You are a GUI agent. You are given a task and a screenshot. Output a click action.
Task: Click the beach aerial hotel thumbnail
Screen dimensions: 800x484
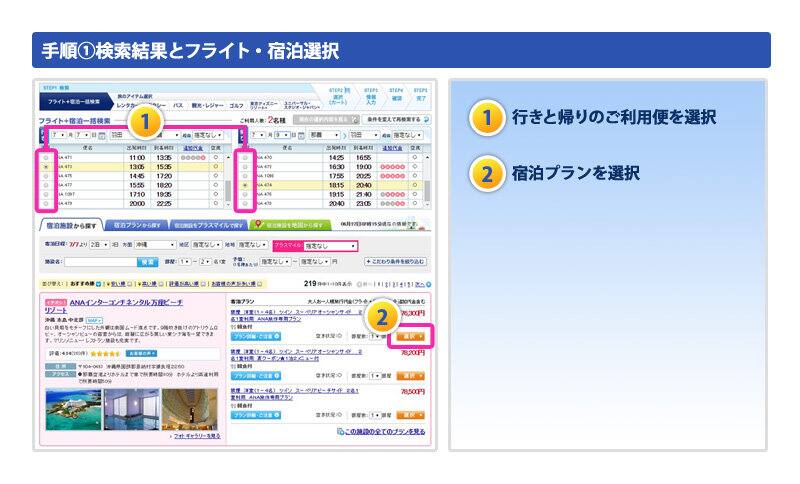point(74,408)
